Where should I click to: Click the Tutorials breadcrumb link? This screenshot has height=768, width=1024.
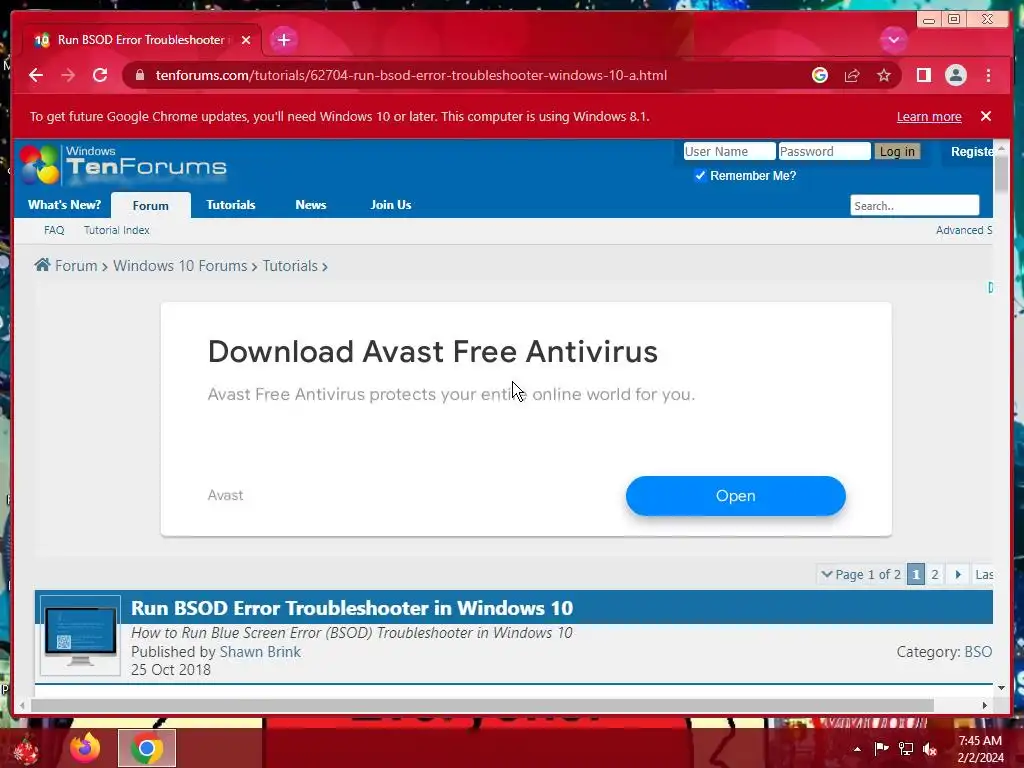click(x=290, y=266)
